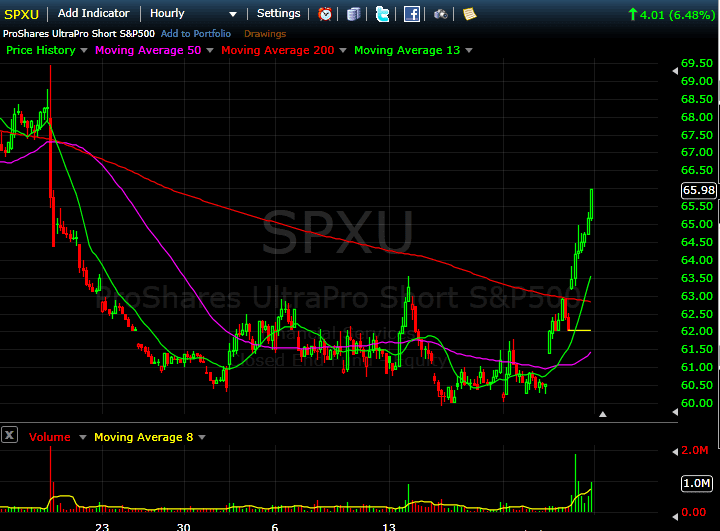Expand Moving Average 200 options arrow

coord(343,50)
